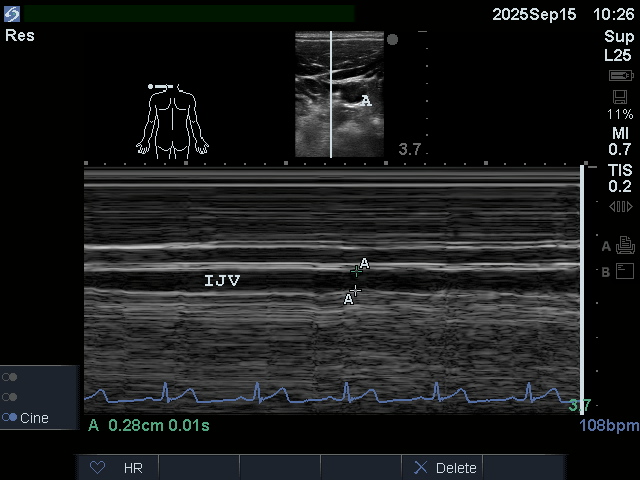640x480 pixels.
Task: Click the blue ECG trace waveform
Action: pos(331,395)
